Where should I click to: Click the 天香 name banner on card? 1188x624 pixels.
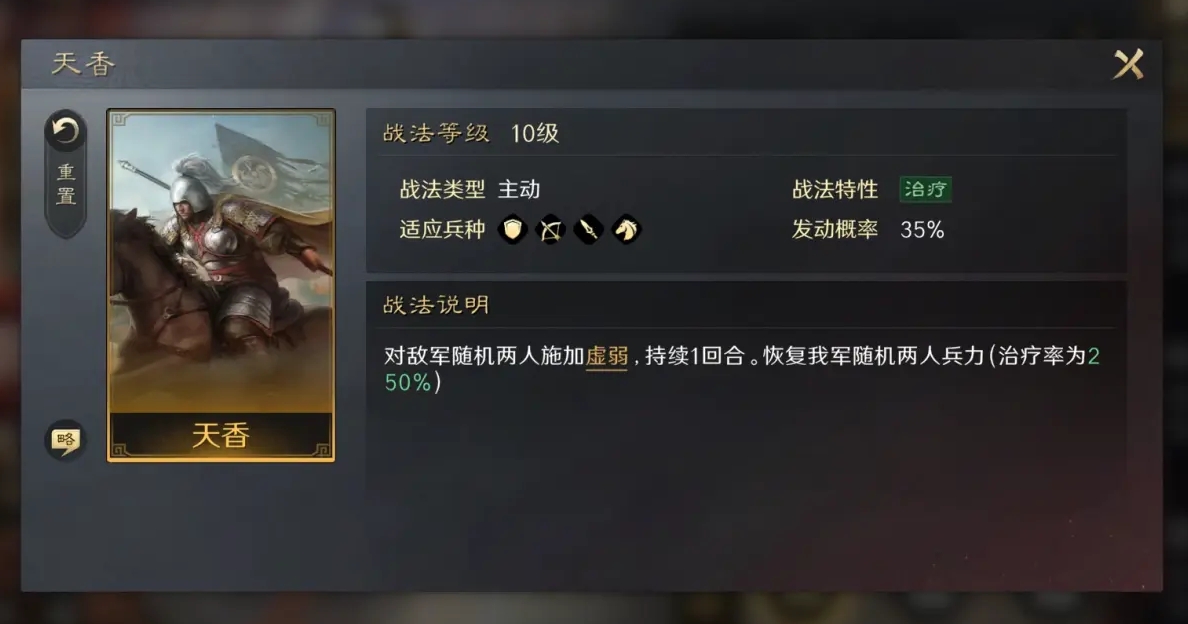(221, 435)
